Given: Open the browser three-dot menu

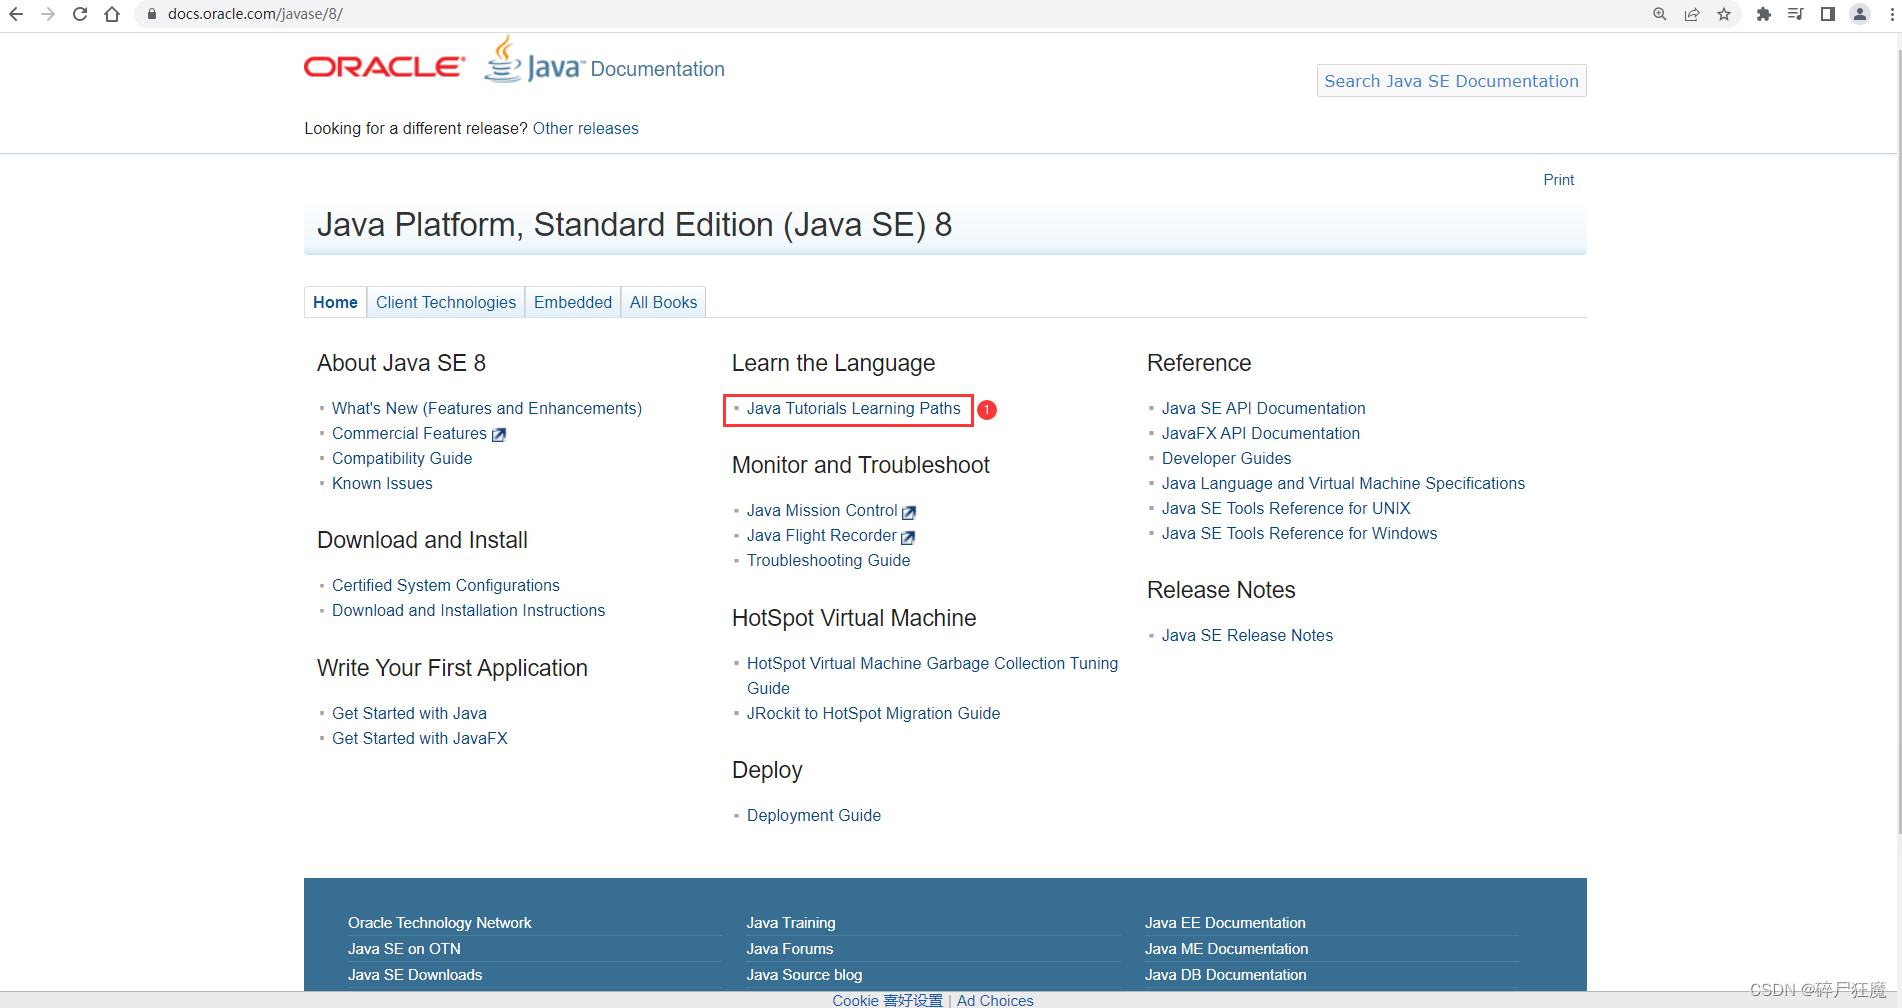Looking at the screenshot, I should point(1891,14).
